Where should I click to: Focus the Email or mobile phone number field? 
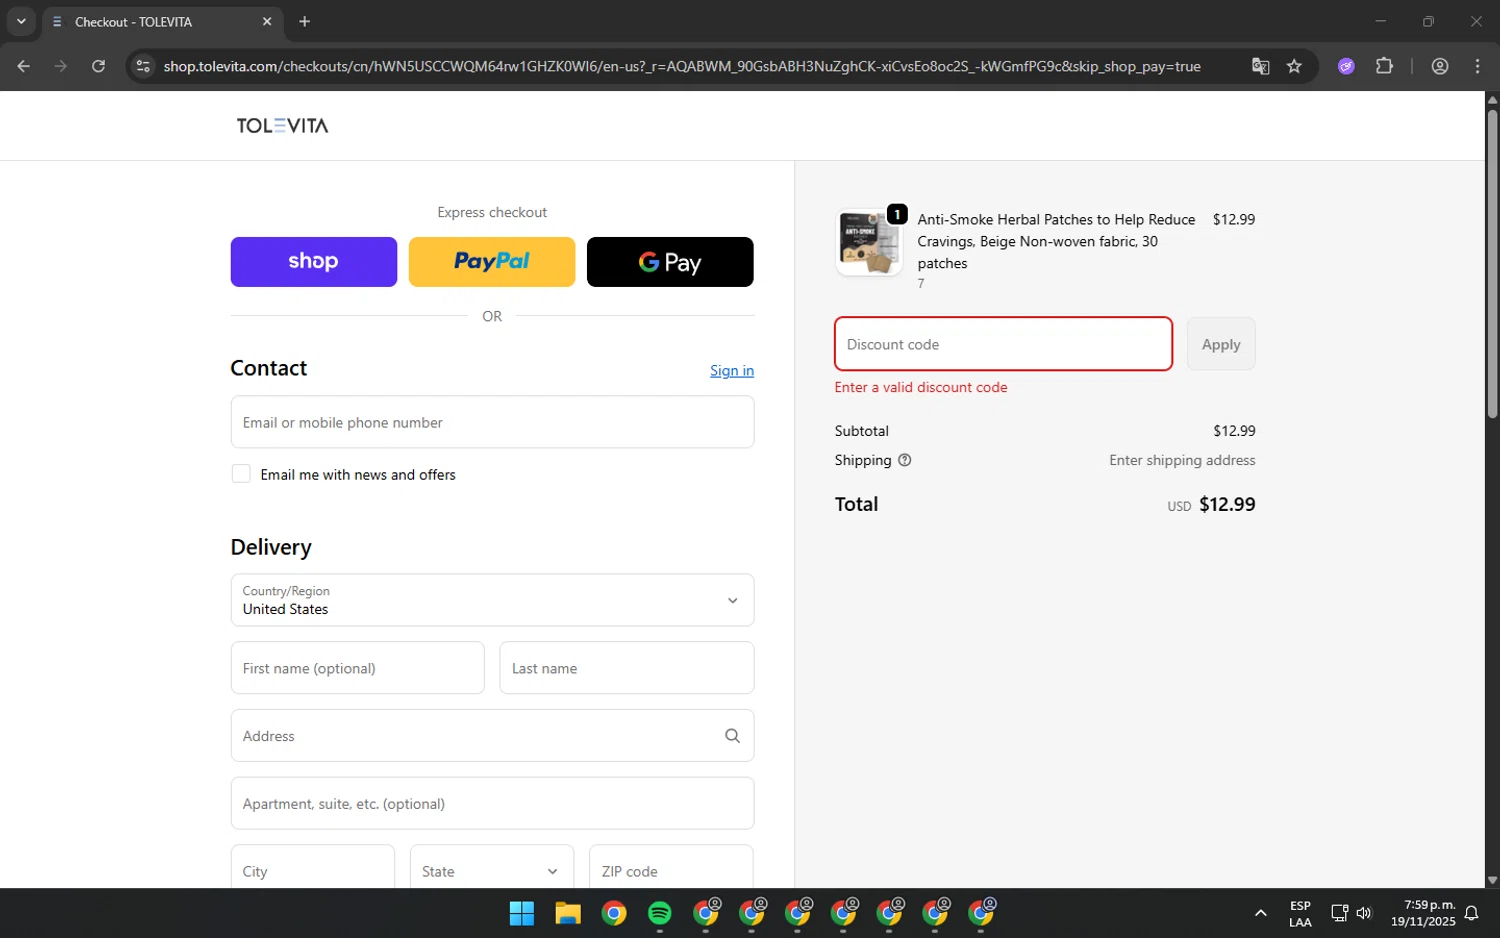[x=492, y=422]
